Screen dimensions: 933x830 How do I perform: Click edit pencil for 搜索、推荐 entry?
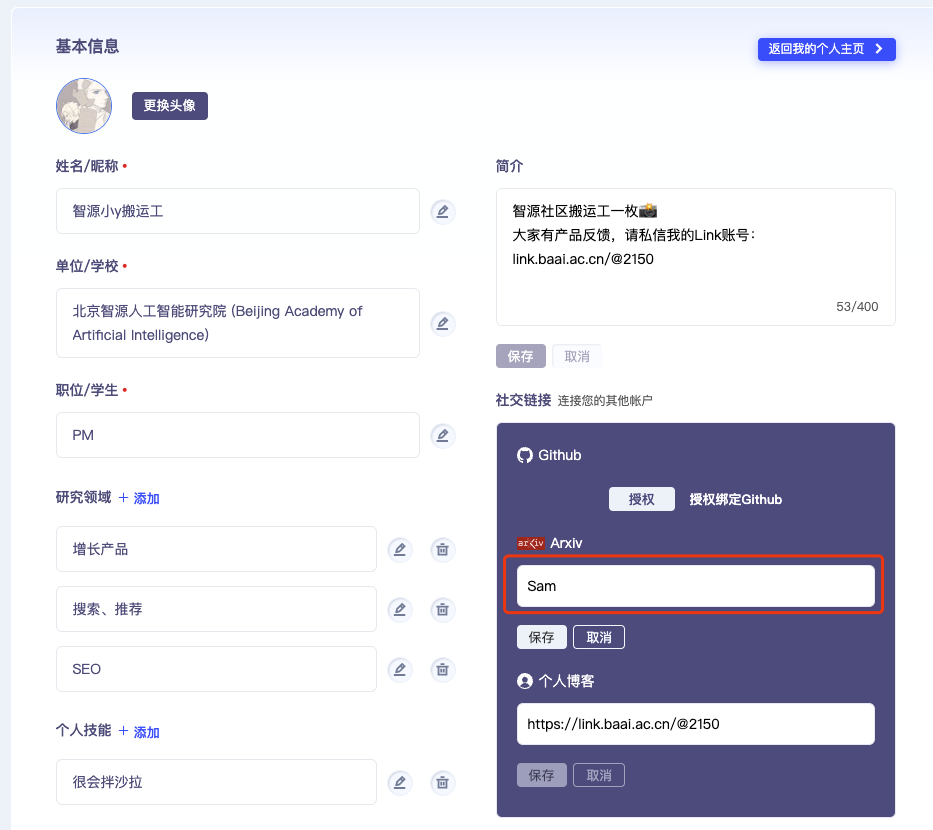click(400, 609)
